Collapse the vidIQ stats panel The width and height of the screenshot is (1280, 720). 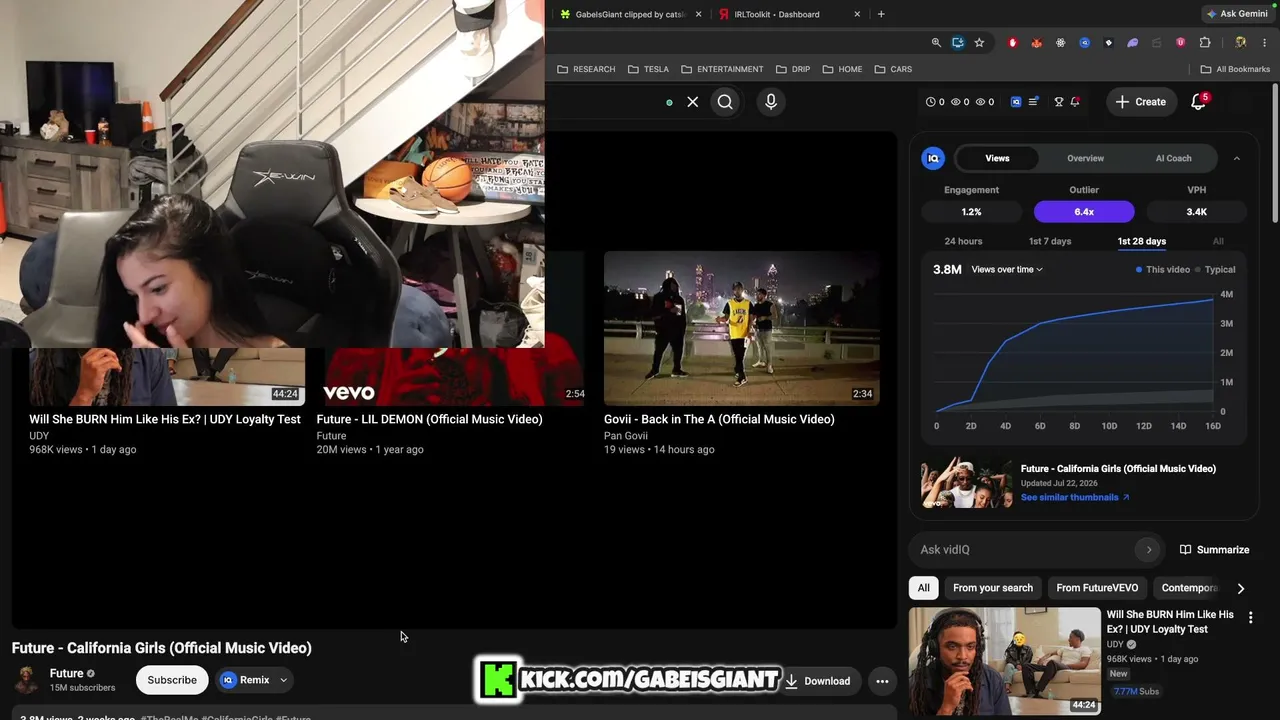click(1236, 158)
